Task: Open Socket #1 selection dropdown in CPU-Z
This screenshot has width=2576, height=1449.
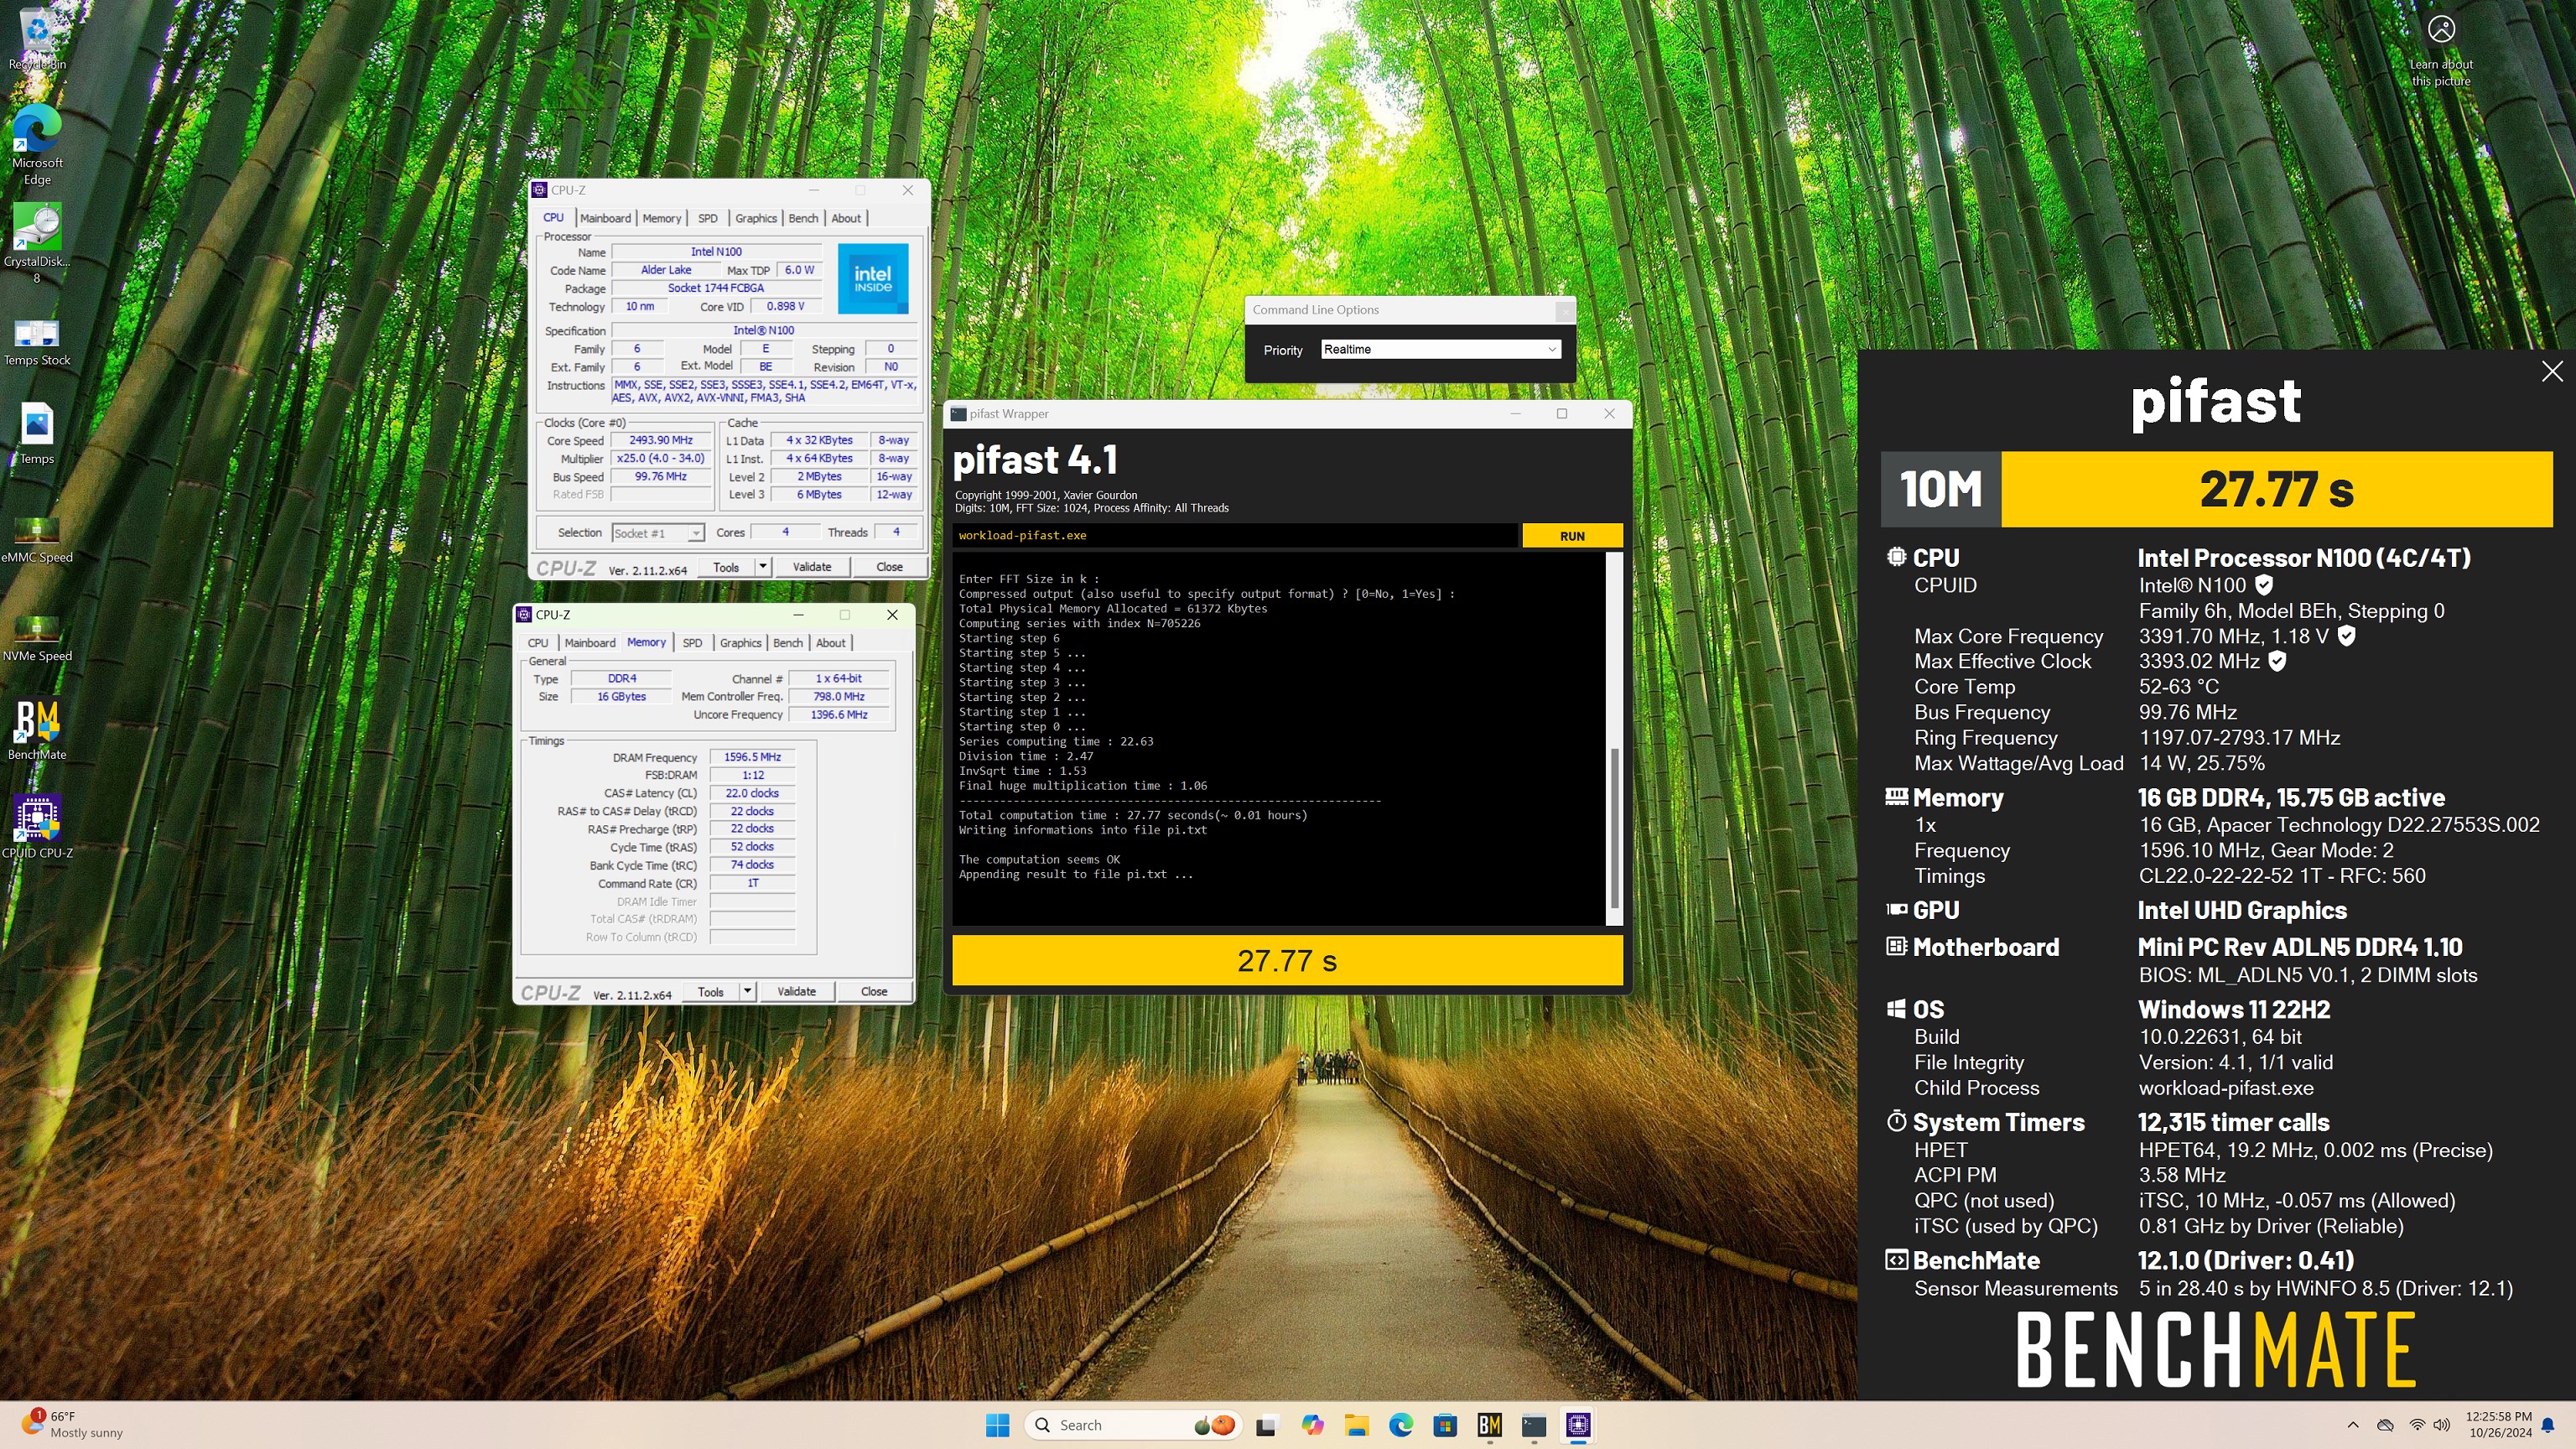Action: pyautogui.click(x=657, y=533)
